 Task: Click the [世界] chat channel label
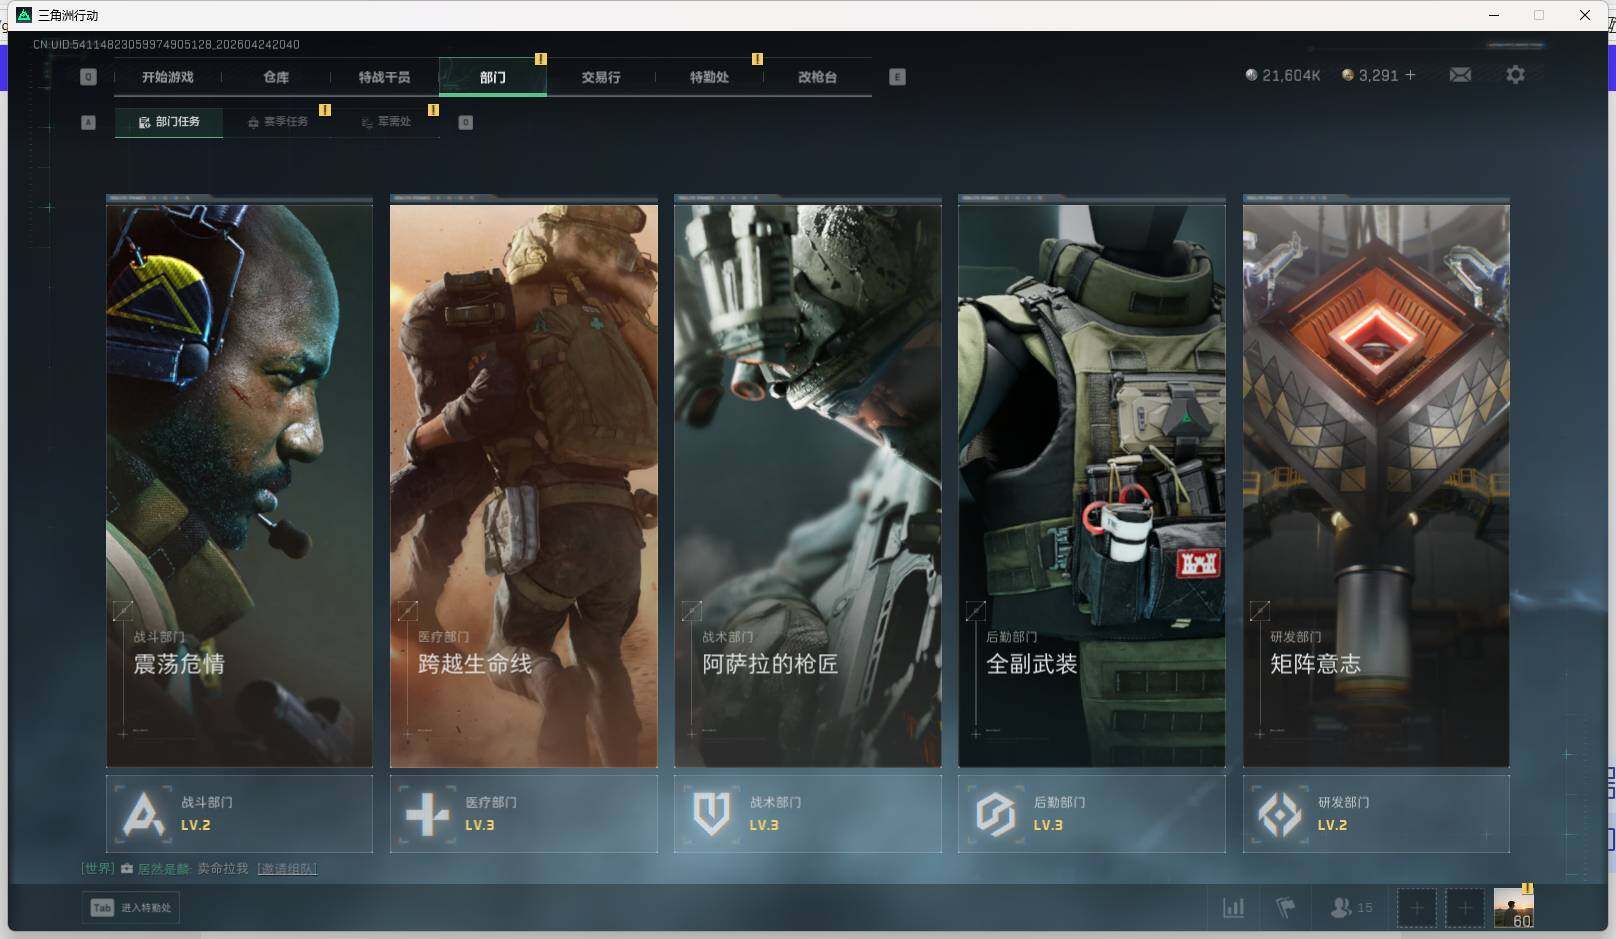[98, 869]
